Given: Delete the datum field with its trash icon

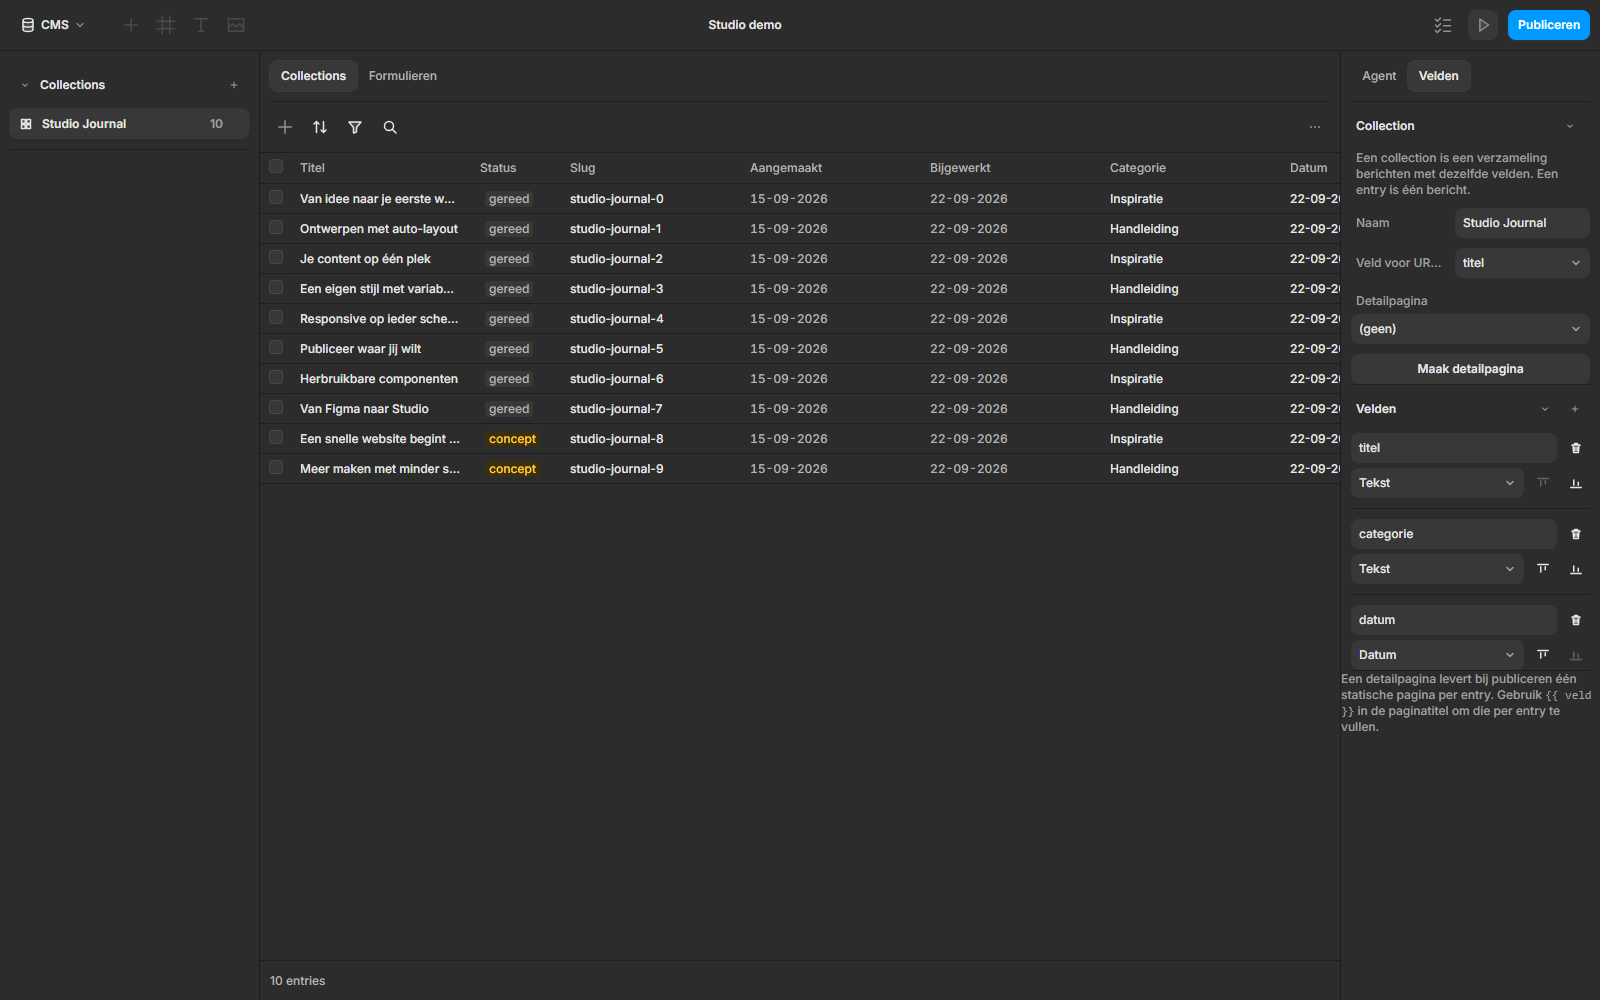Looking at the screenshot, I should click(x=1576, y=620).
